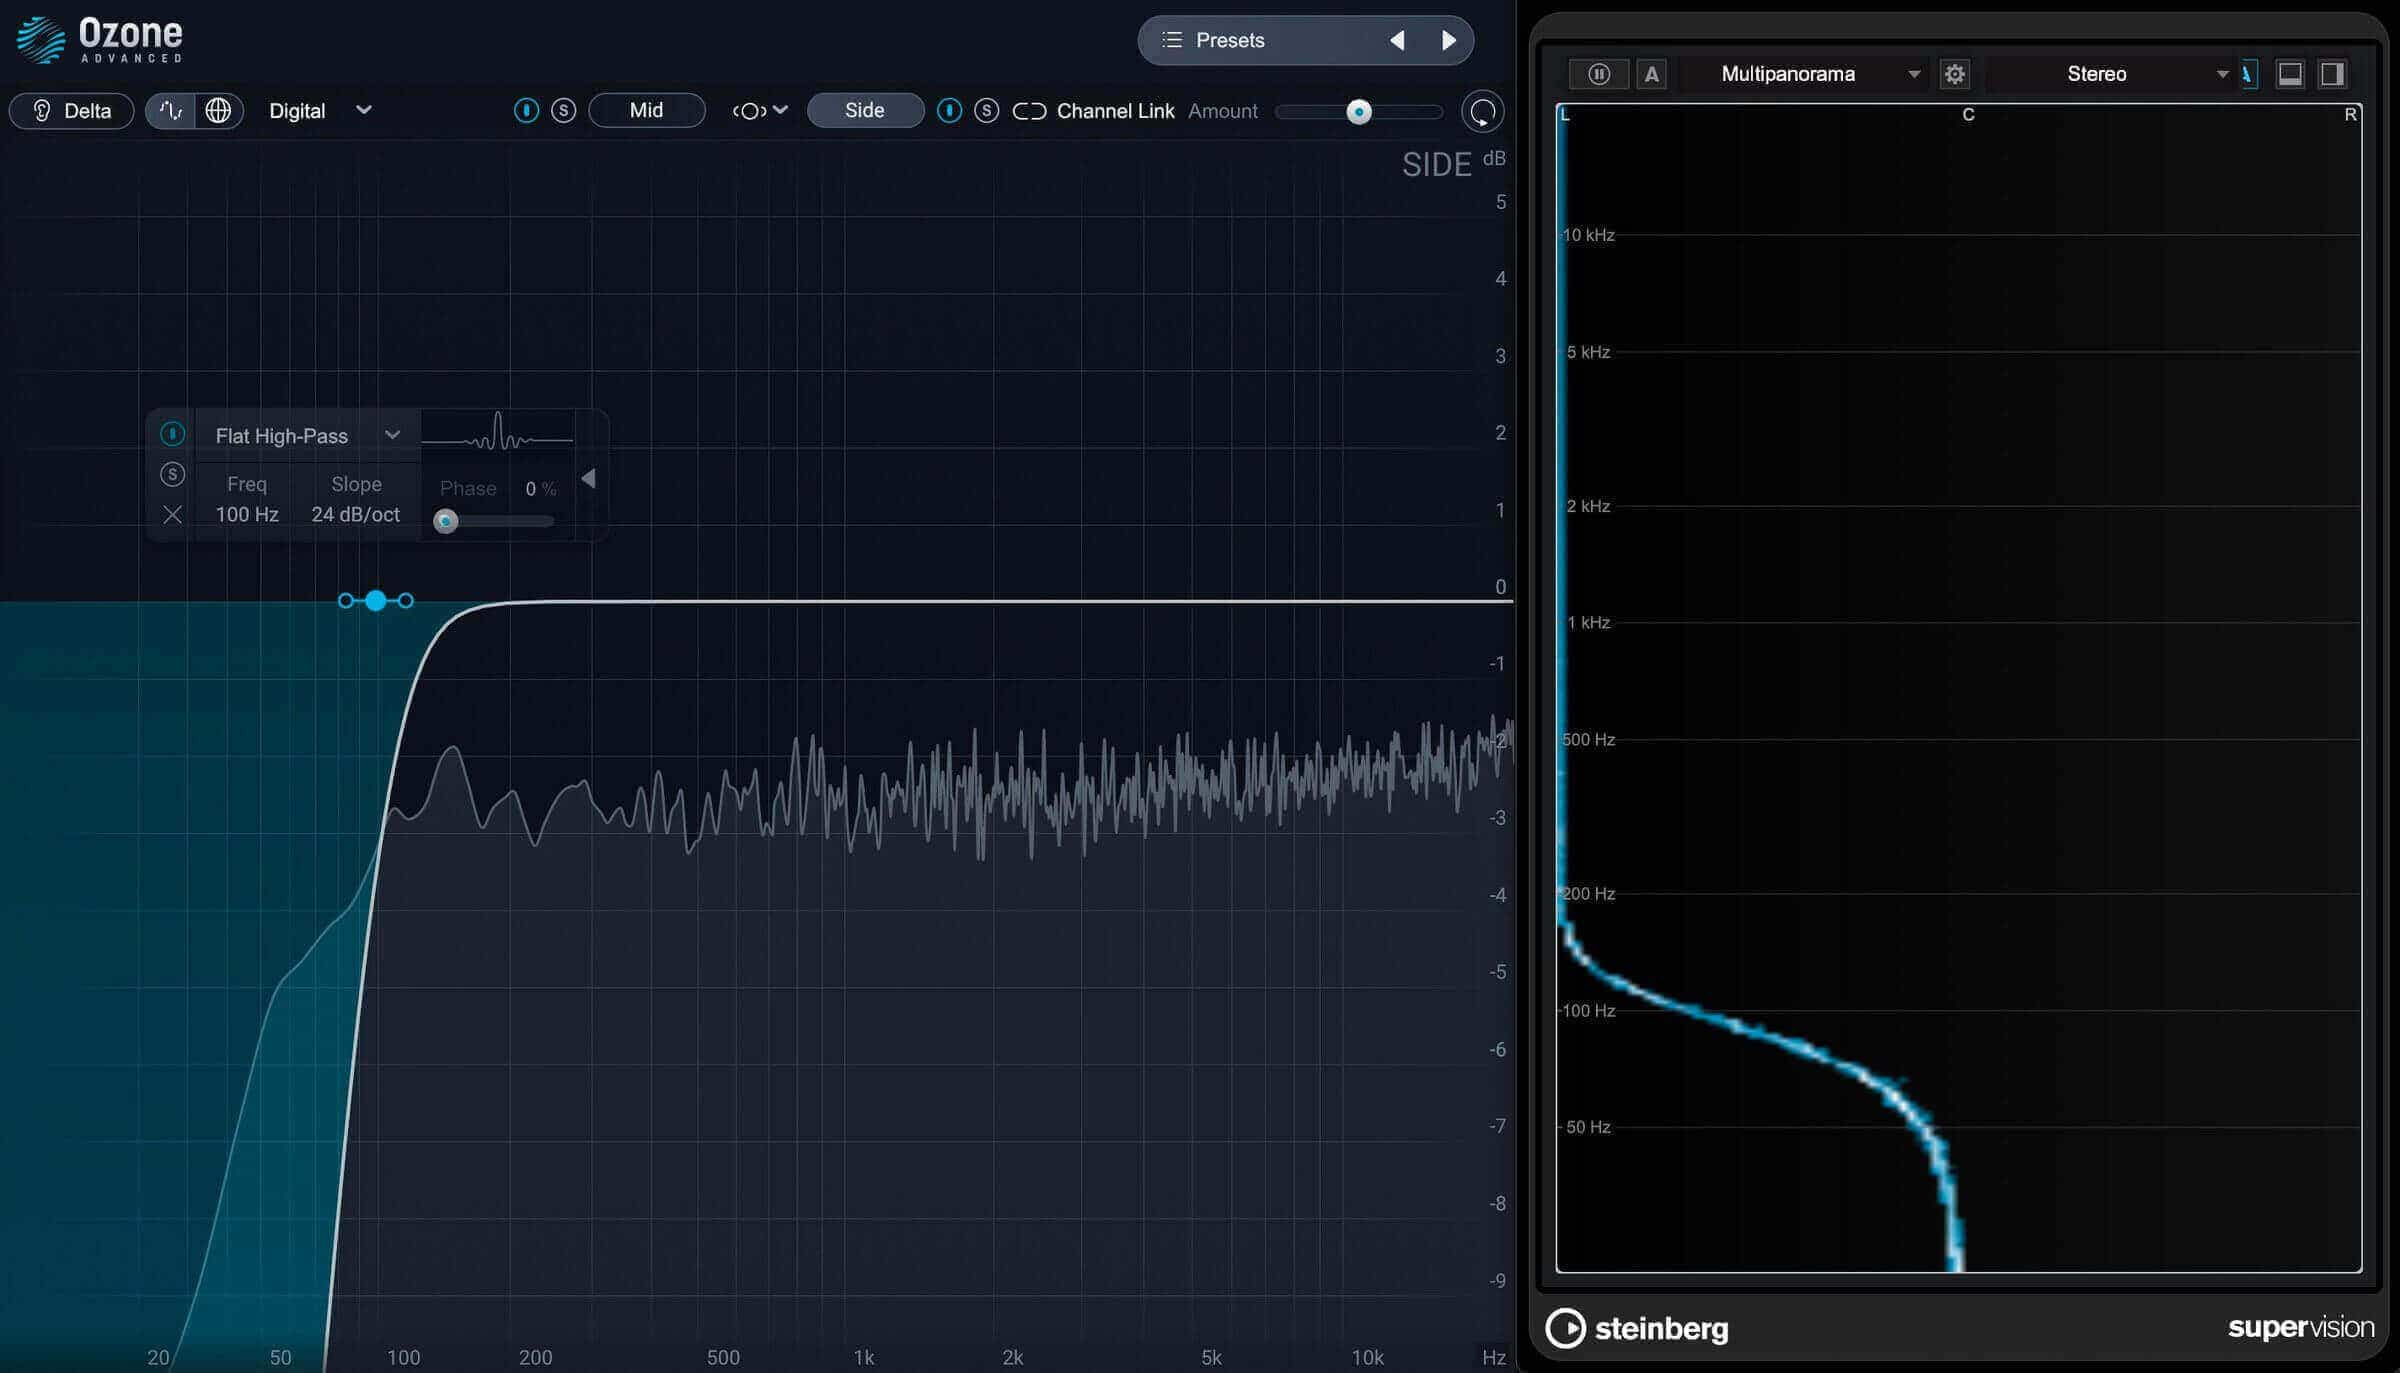Click the Steinberg logo
Viewport: 2400px width, 1373px height.
(1637, 1328)
